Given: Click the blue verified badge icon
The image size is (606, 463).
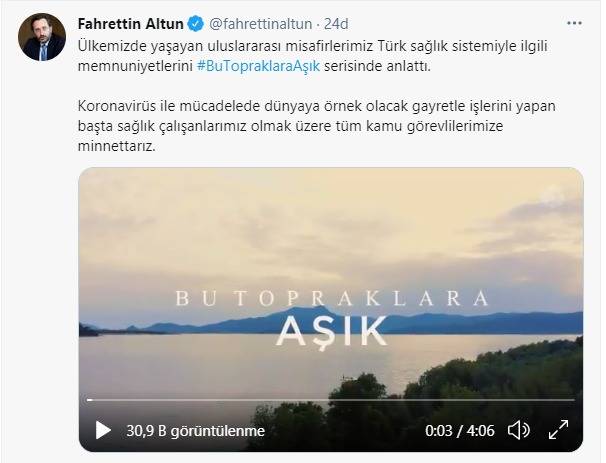Looking at the screenshot, I should pyautogui.click(x=196, y=24).
